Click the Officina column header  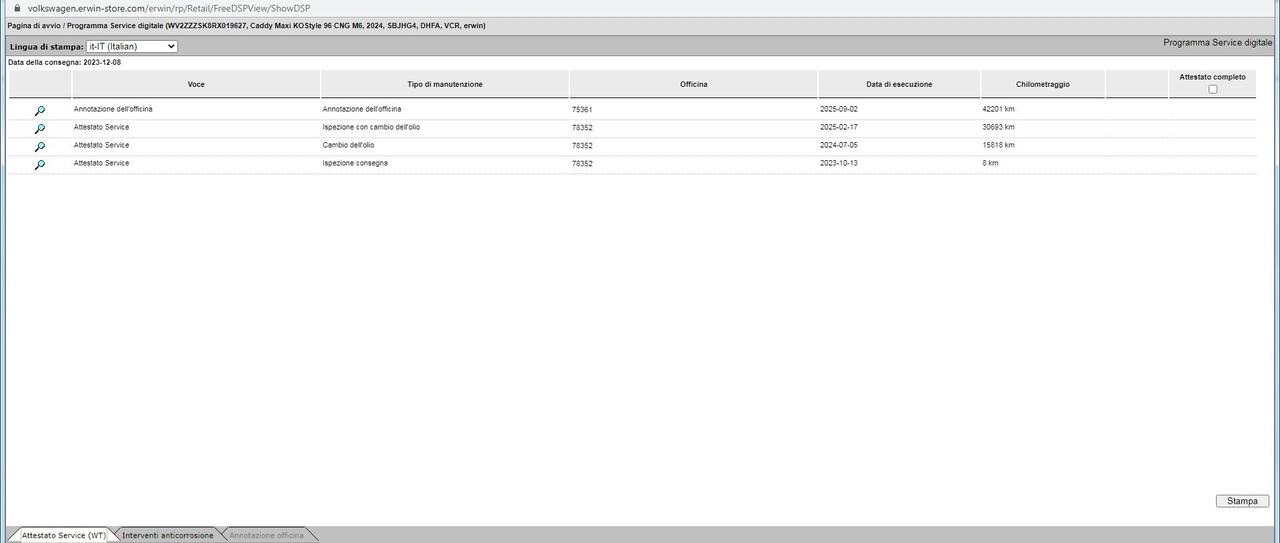click(693, 84)
